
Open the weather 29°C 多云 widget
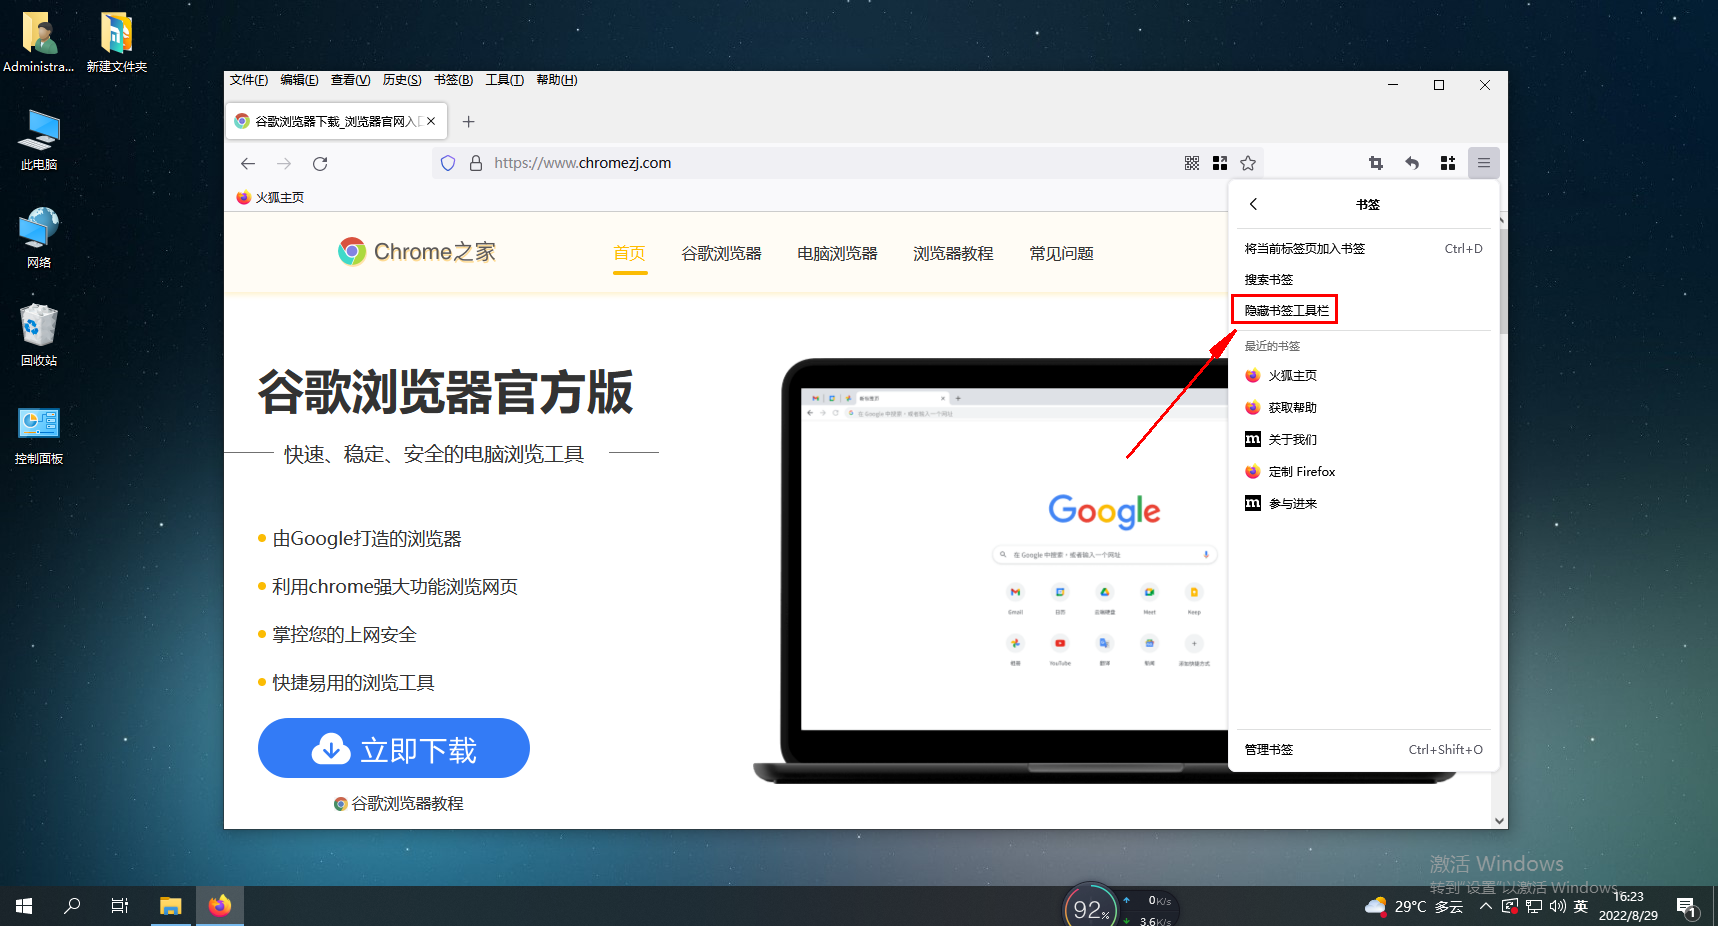point(1414,907)
